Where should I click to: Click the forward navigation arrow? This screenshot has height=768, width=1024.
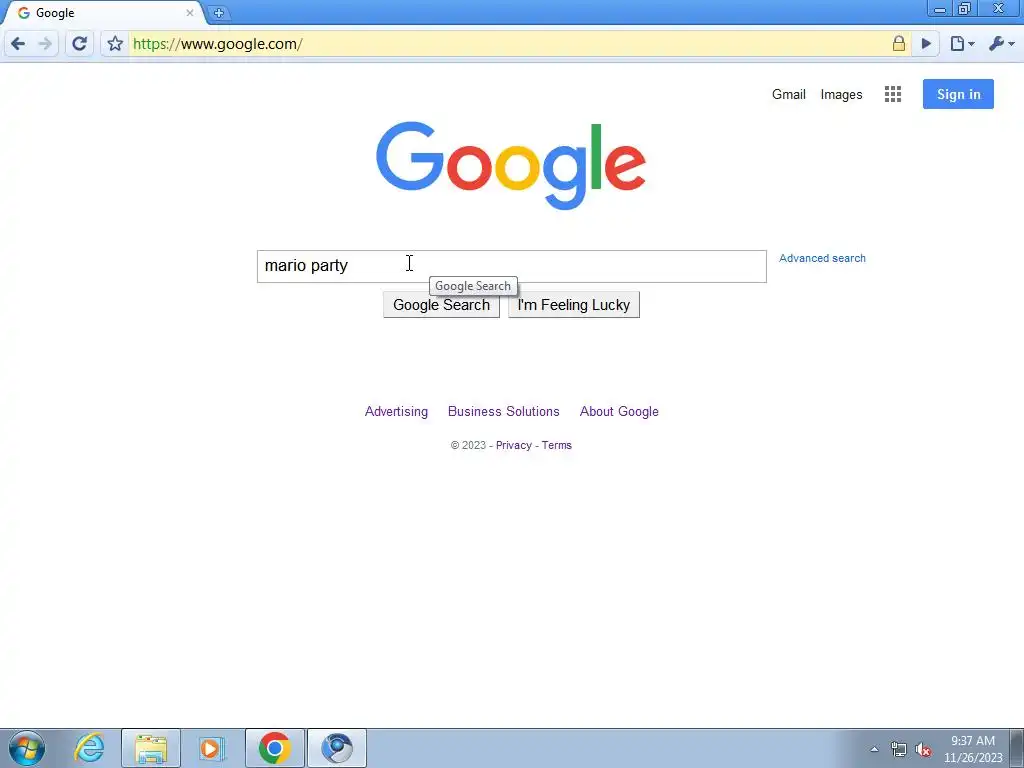(x=45, y=44)
